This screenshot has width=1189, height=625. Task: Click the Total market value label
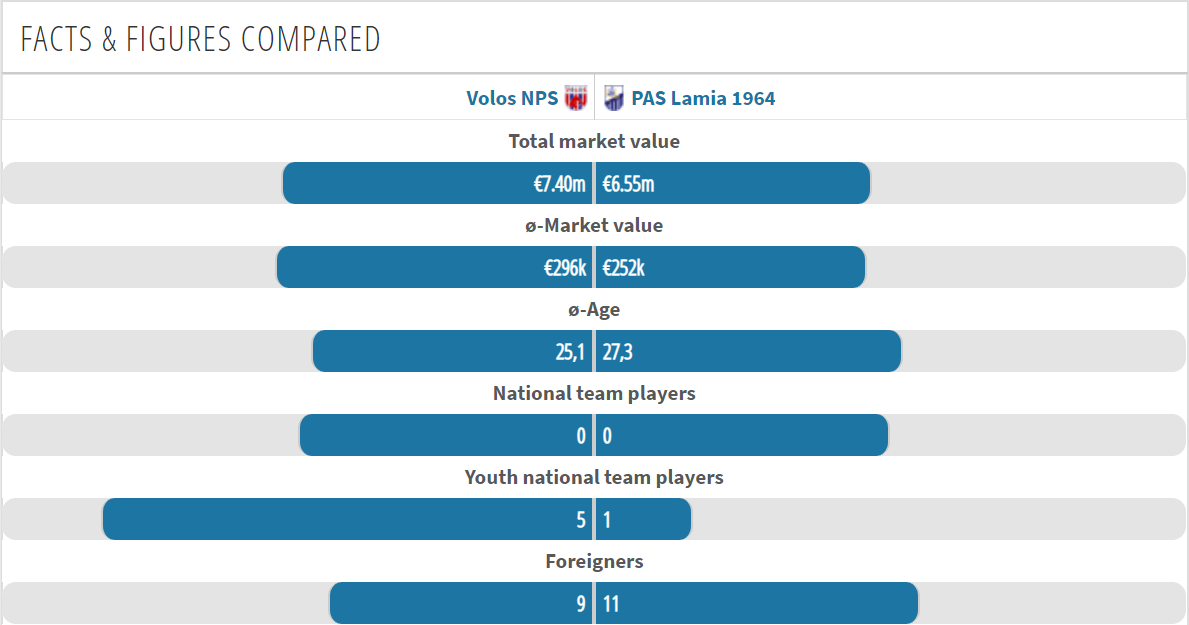pos(594,141)
